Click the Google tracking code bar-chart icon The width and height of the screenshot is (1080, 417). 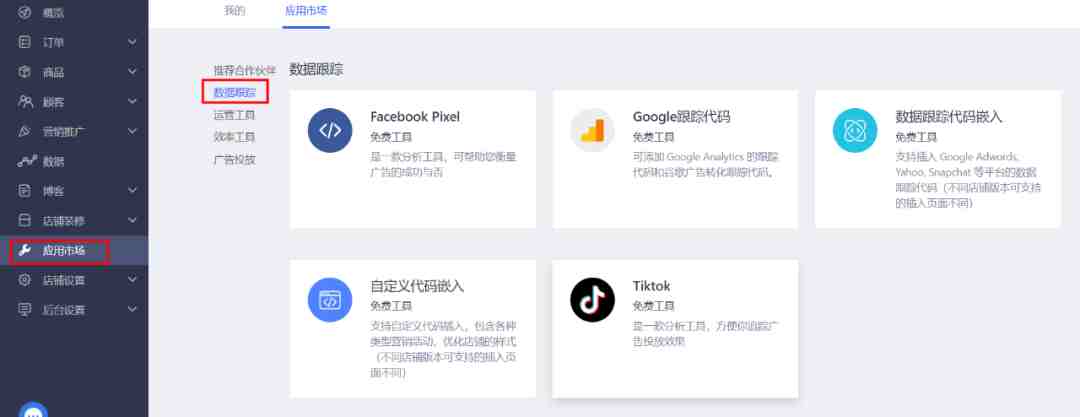click(592, 130)
